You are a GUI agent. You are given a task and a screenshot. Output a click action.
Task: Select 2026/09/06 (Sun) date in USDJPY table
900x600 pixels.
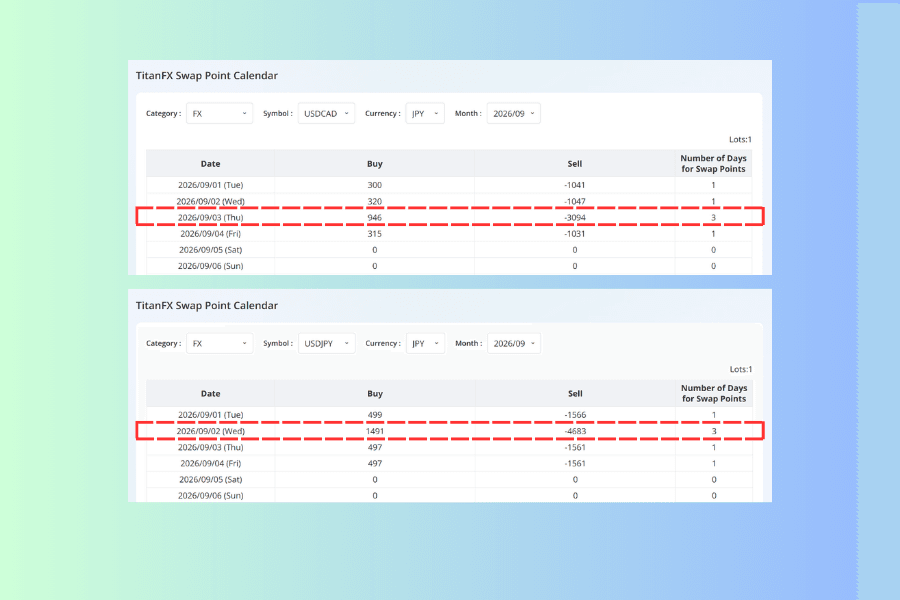[211, 496]
